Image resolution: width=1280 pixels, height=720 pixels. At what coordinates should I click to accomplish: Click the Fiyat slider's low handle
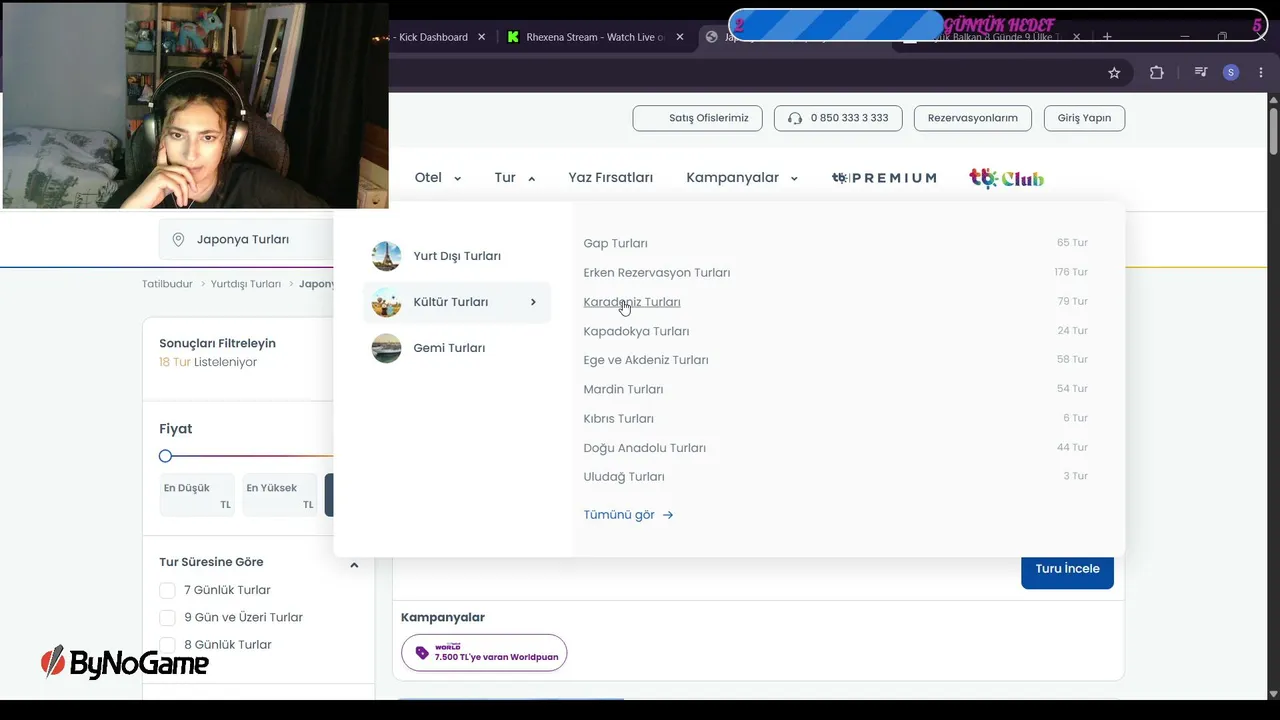point(166,456)
